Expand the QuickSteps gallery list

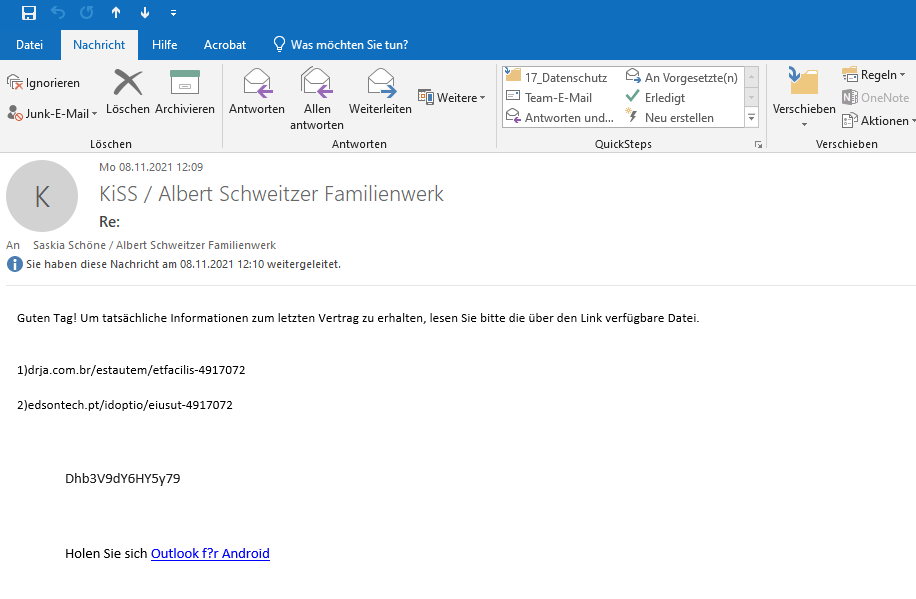[x=751, y=118]
